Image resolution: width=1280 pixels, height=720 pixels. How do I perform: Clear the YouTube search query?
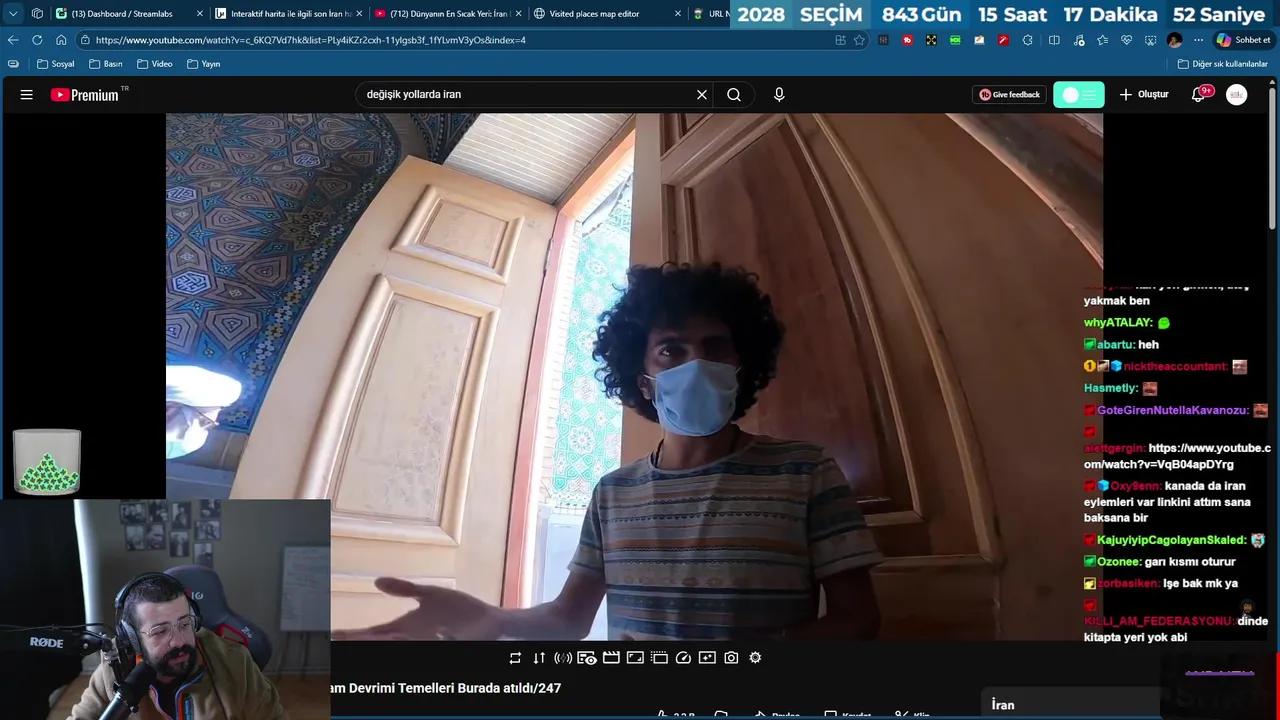(x=702, y=95)
